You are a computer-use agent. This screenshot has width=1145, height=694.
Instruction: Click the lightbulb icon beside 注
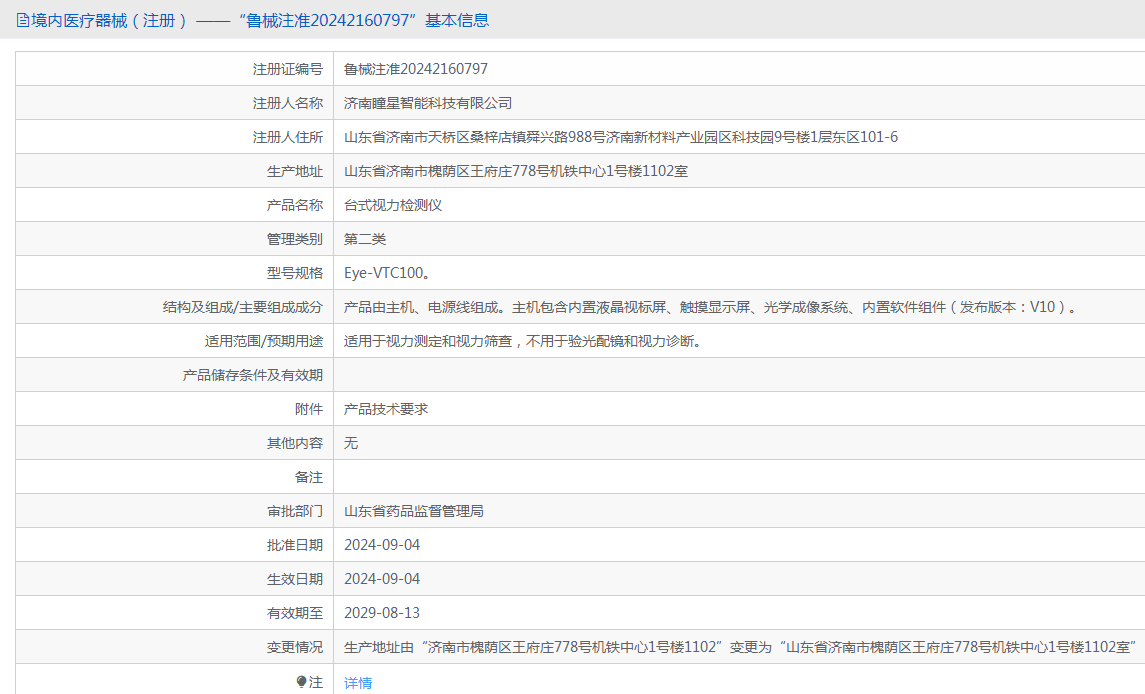click(x=302, y=682)
